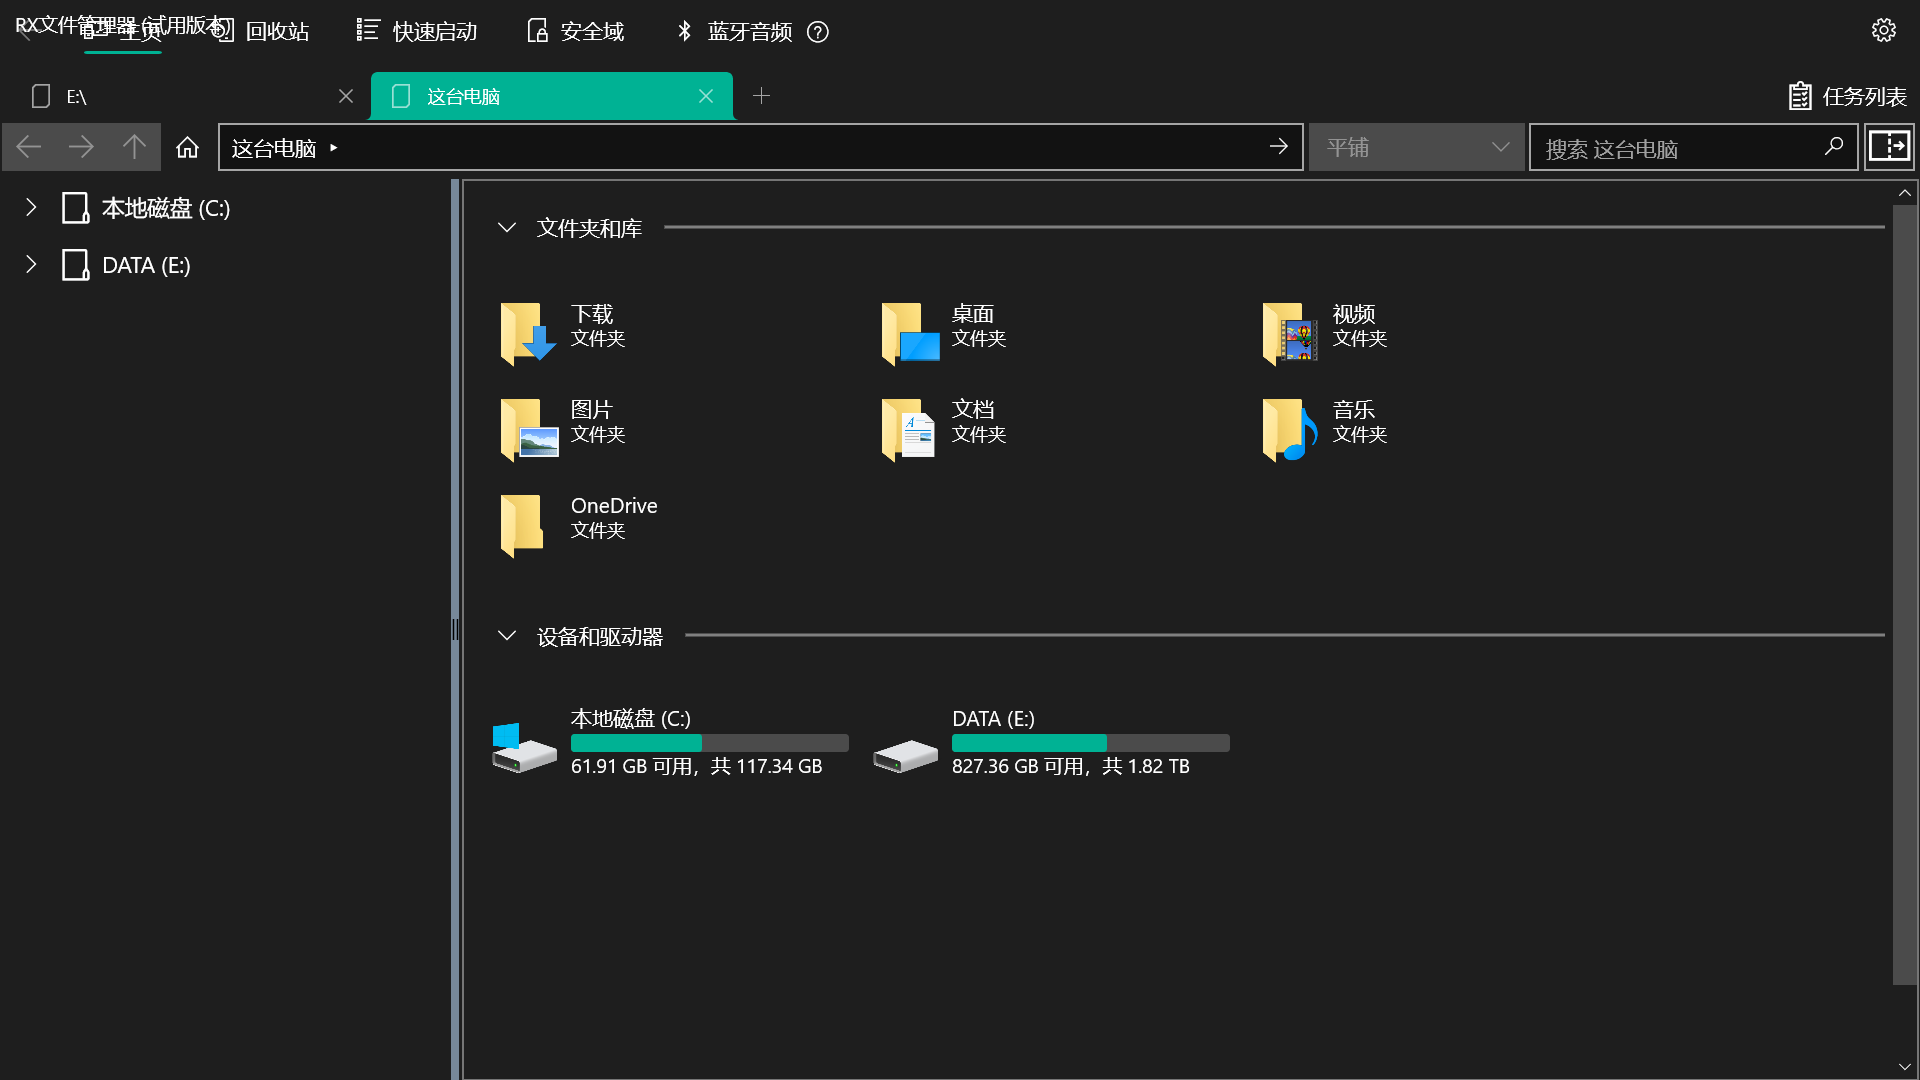Open the 任务列表 task list

coord(1847,96)
